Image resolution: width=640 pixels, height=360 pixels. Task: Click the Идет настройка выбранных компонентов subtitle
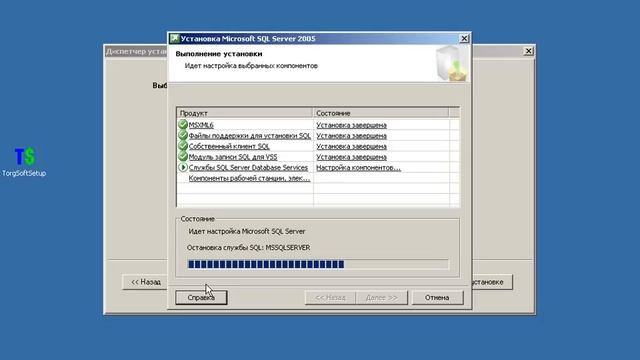pos(251,66)
